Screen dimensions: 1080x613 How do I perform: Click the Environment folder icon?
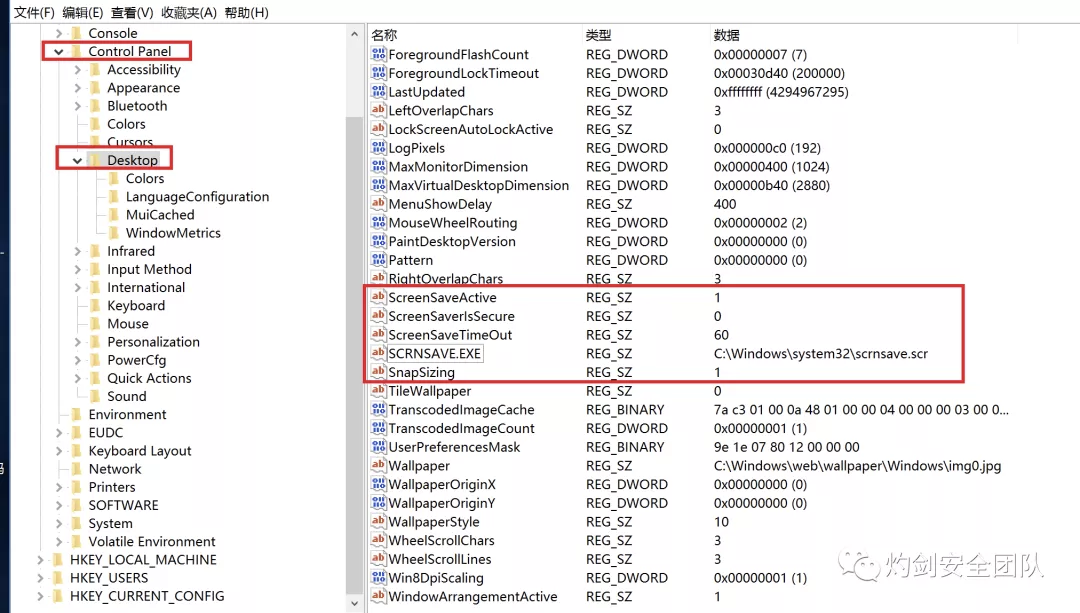tap(76, 414)
